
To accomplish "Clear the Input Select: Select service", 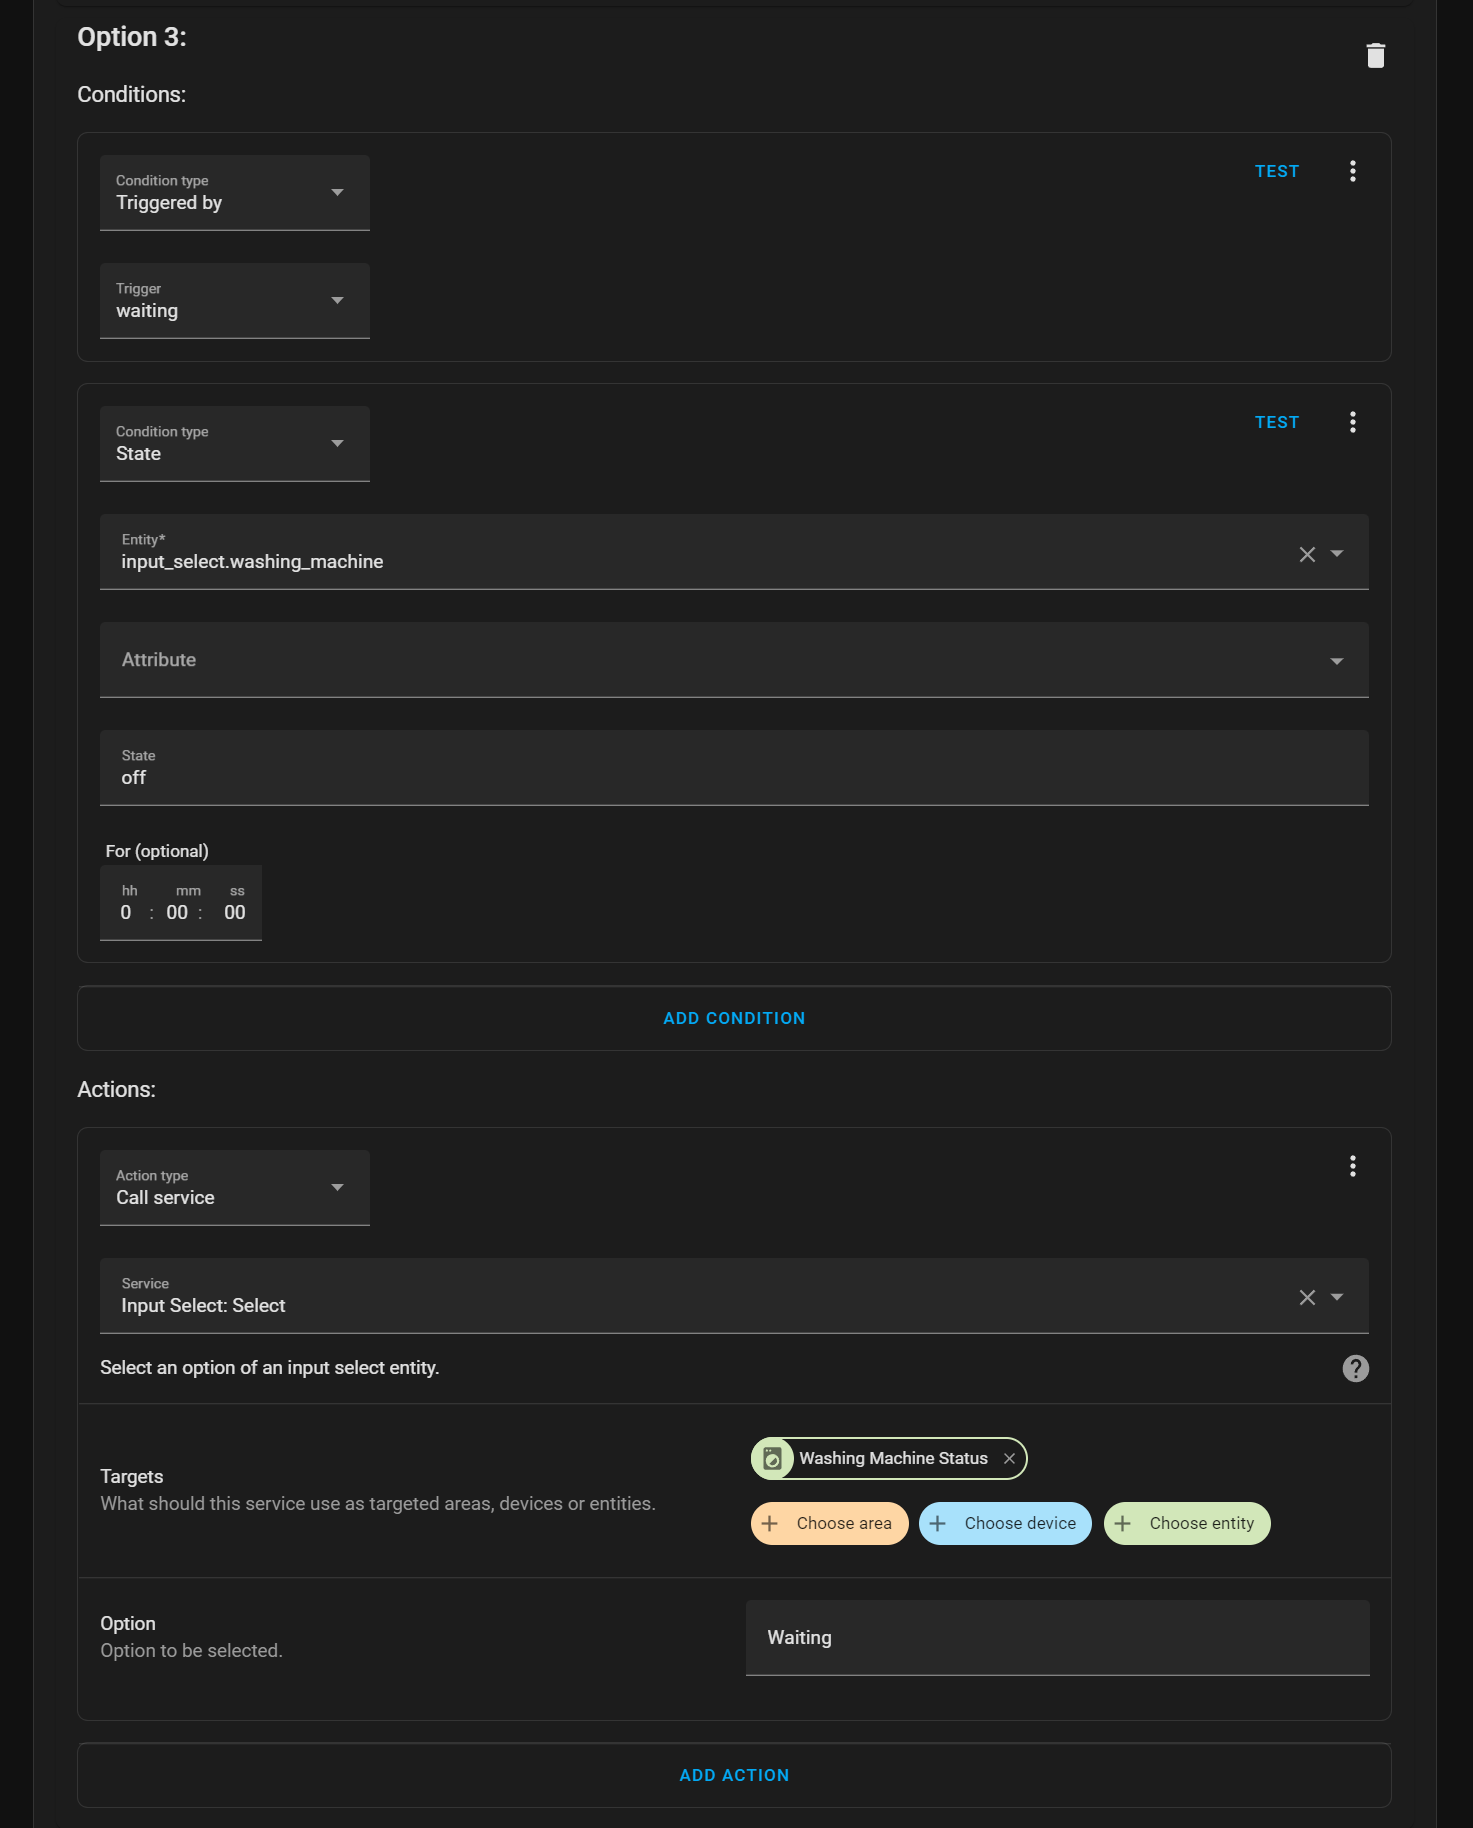I will coord(1306,1297).
